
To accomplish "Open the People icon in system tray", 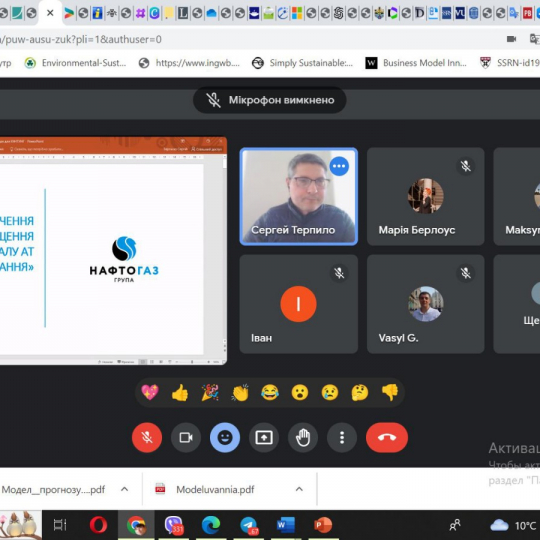I will pyautogui.click(x=455, y=525).
